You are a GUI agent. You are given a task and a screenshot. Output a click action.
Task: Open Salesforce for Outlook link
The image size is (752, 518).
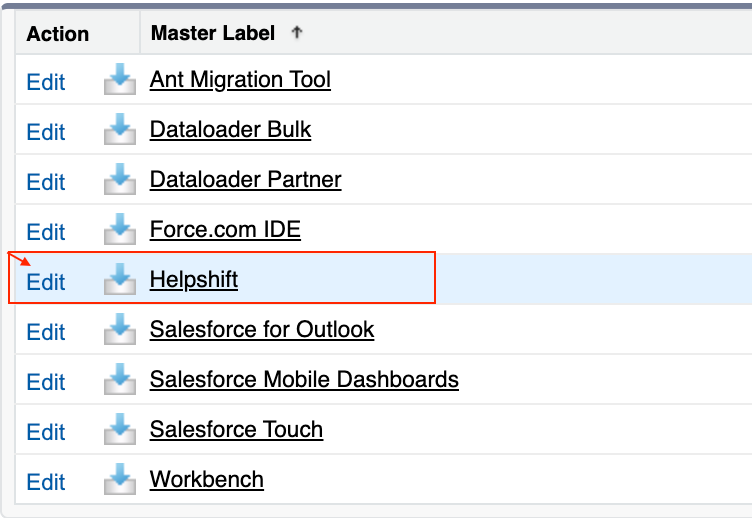tap(262, 329)
